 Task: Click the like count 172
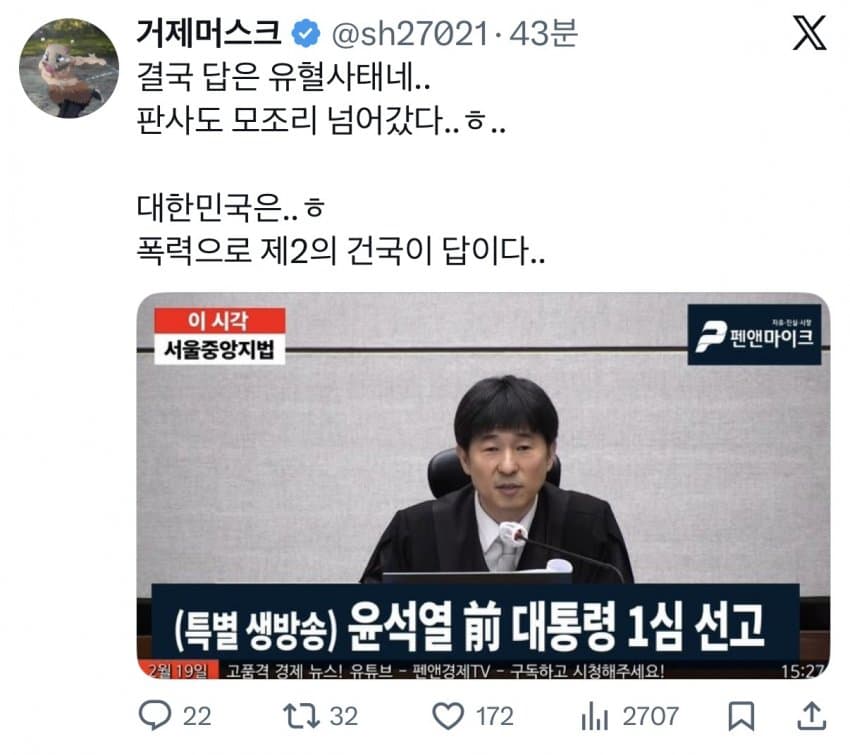494,717
